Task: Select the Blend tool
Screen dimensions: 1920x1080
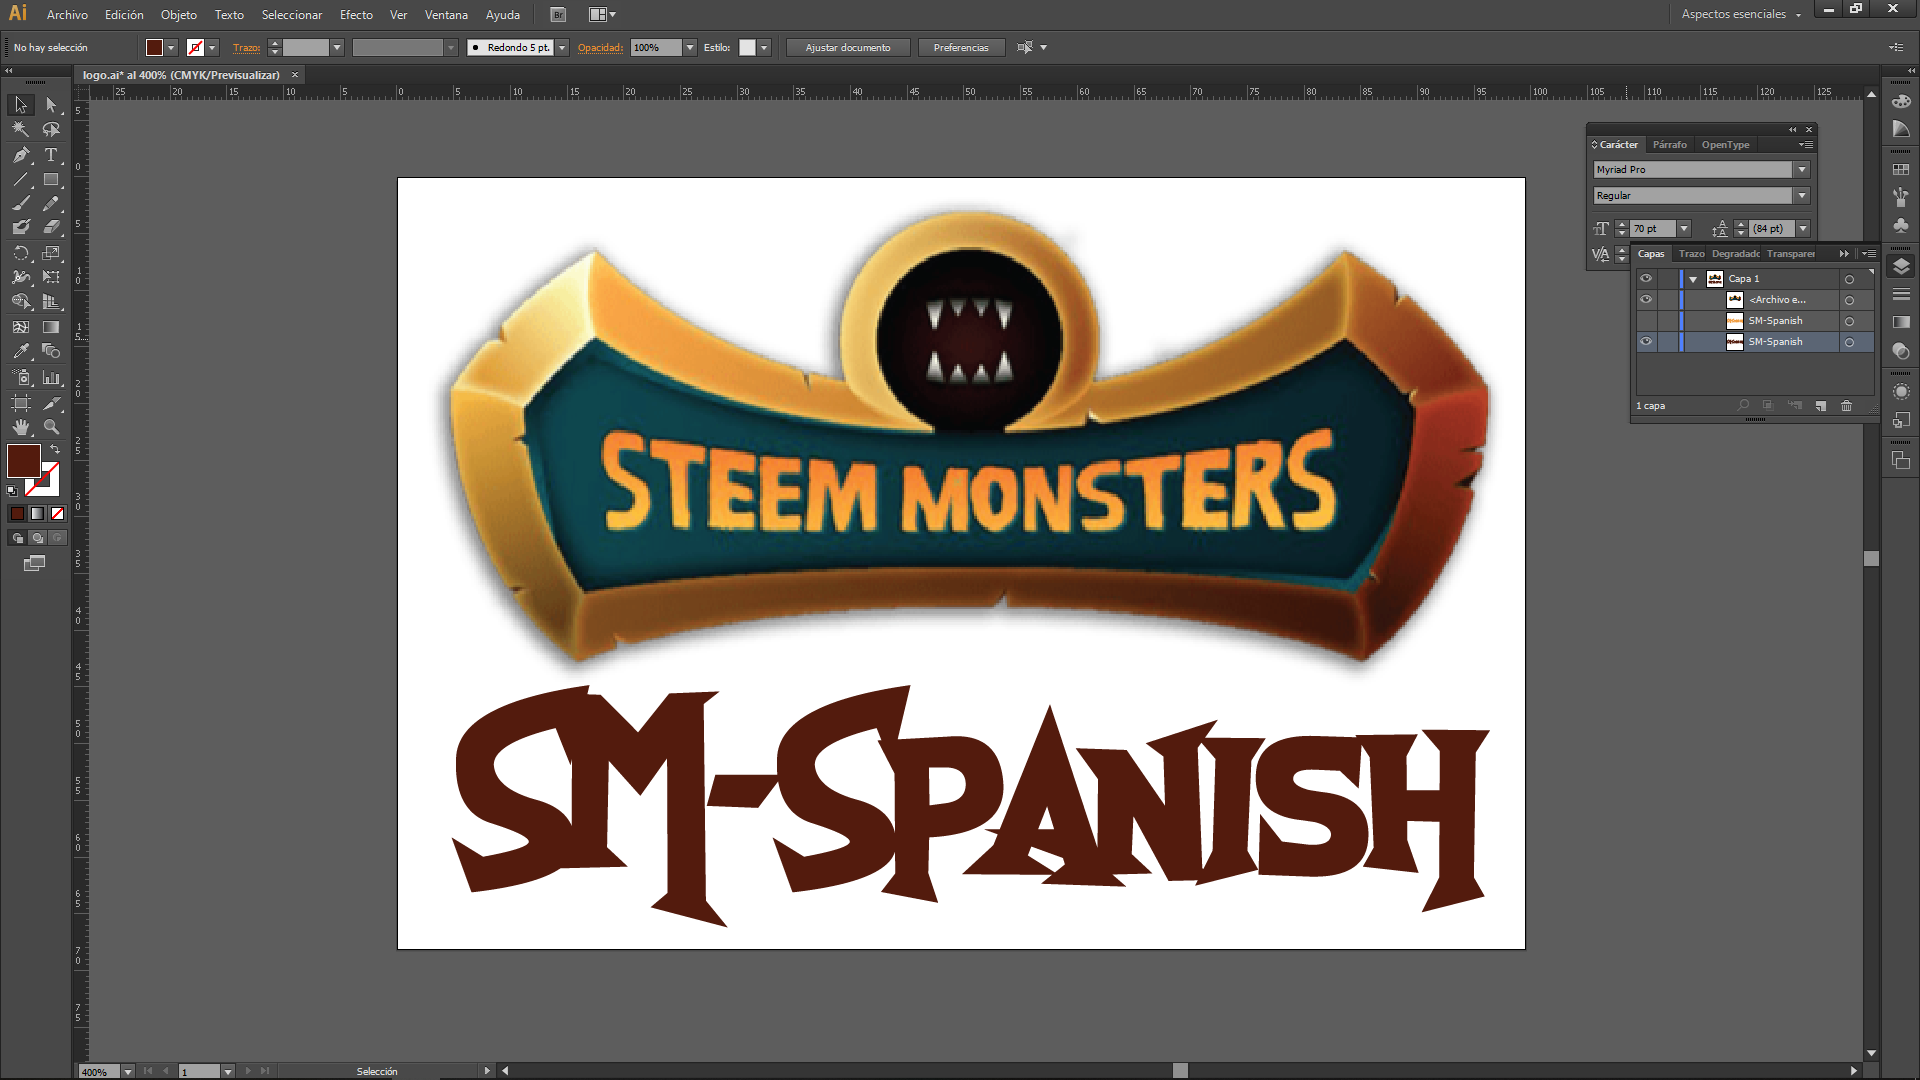Action: click(x=51, y=351)
